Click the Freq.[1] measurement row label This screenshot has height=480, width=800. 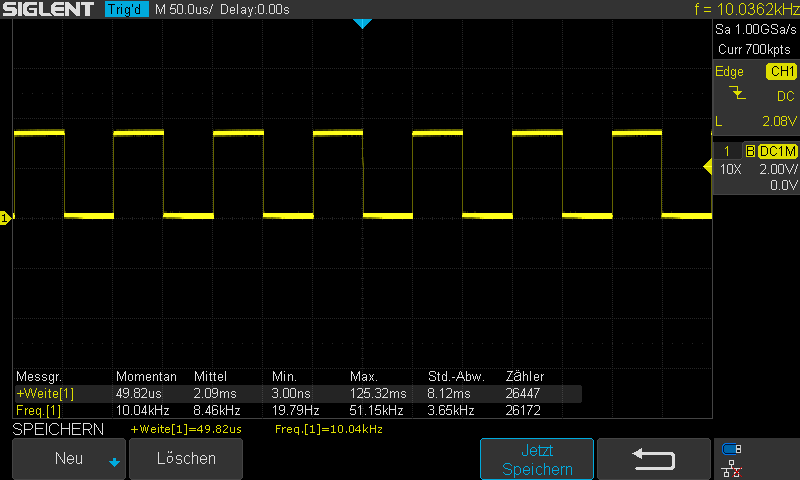pos(38,411)
